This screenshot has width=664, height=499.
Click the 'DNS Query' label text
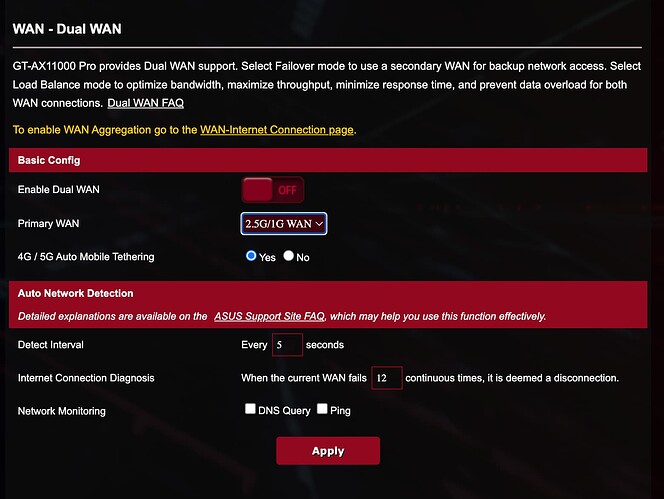click(x=284, y=410)
